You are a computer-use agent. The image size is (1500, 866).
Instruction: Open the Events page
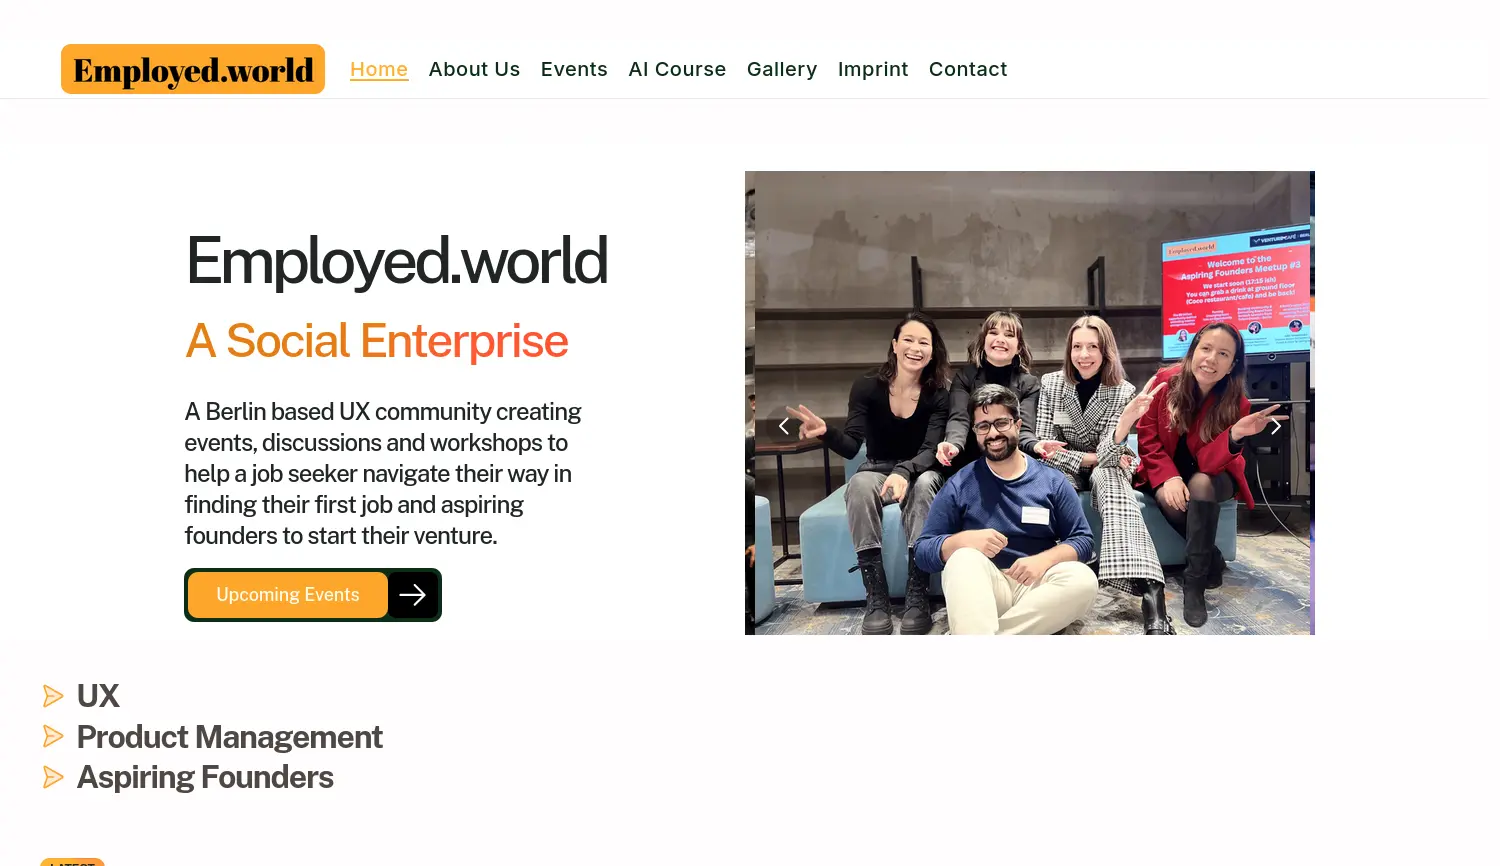click(574, 69)
